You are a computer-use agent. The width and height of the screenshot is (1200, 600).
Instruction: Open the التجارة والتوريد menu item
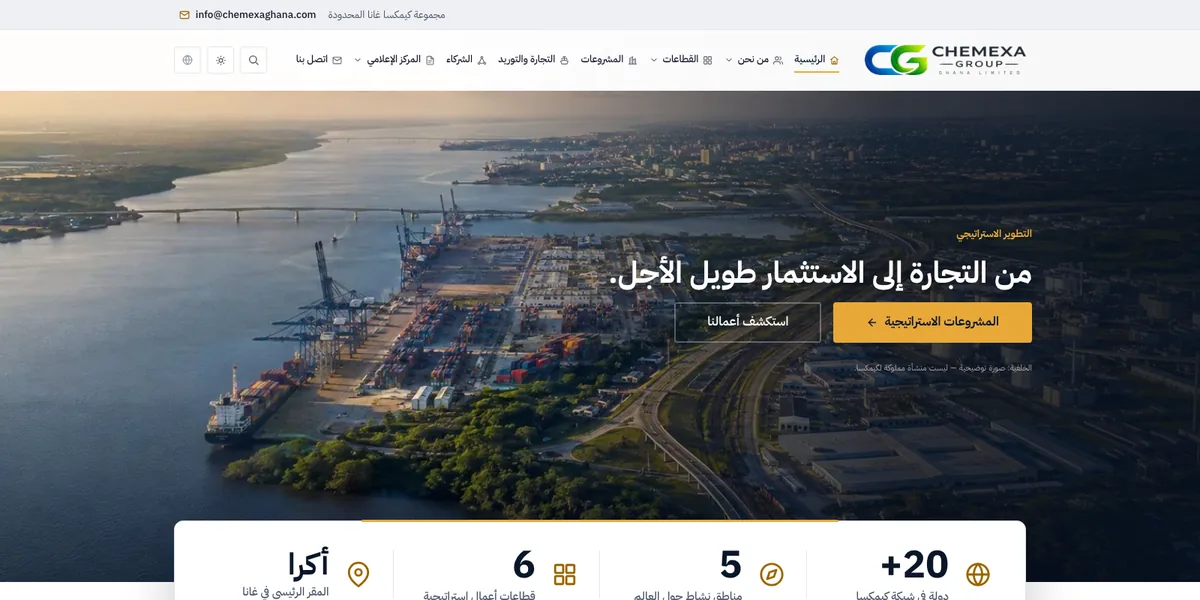pos(533,60)
